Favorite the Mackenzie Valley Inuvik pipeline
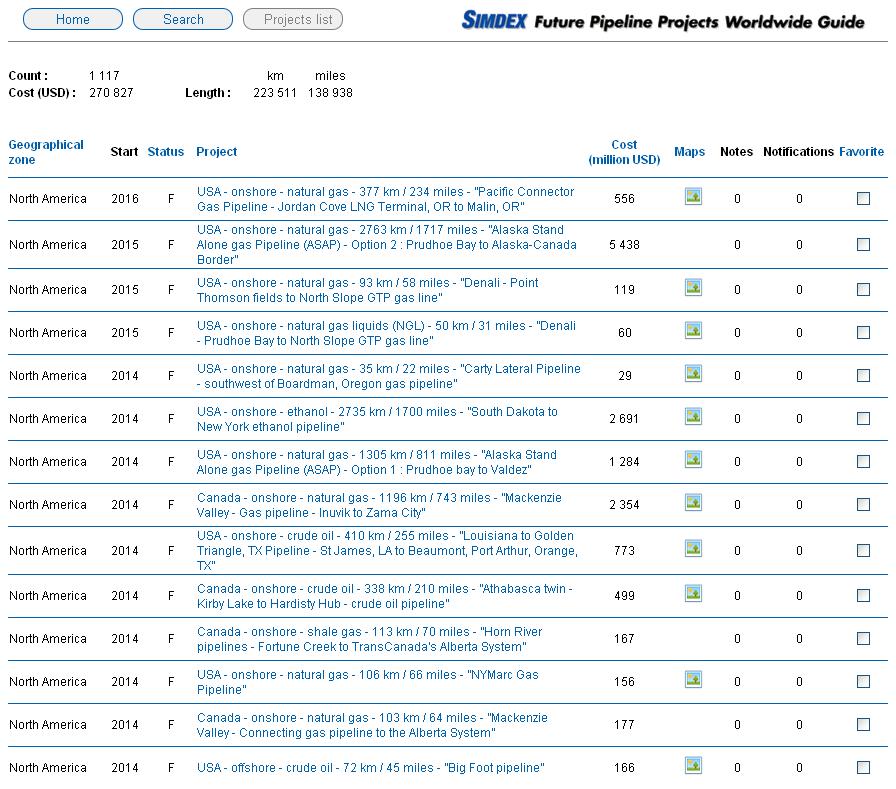The width and height of the screenshot is (896, 789). pos(863,504)
